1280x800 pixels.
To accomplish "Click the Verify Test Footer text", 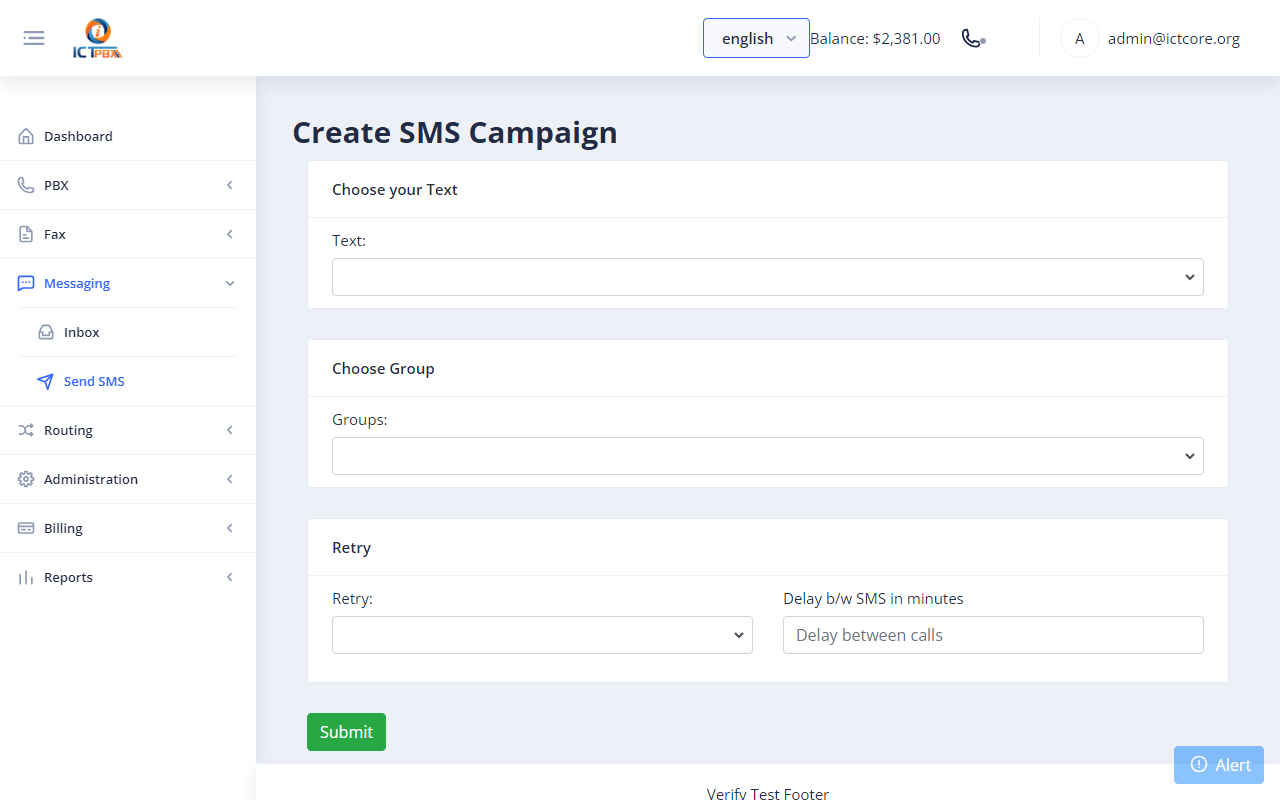I will (768, 793).
